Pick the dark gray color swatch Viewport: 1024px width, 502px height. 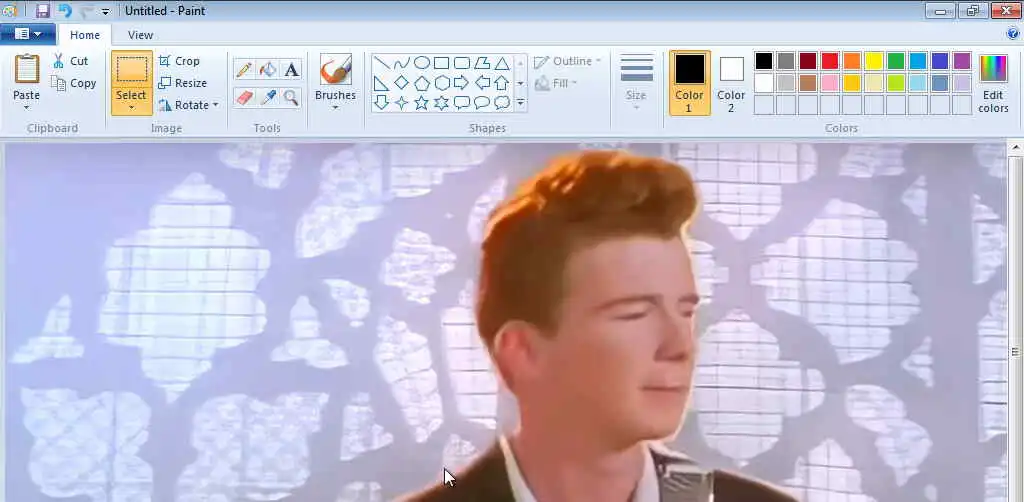pos(786,61)
